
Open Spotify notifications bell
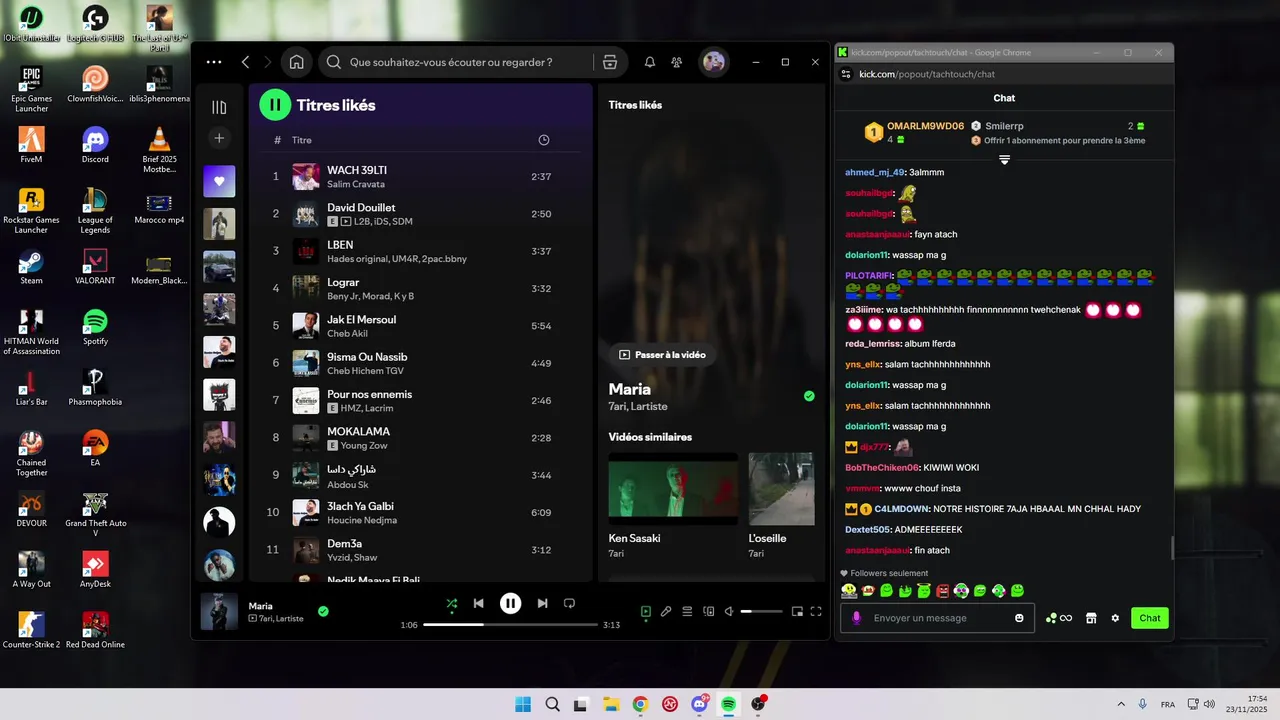pos(650,62)
